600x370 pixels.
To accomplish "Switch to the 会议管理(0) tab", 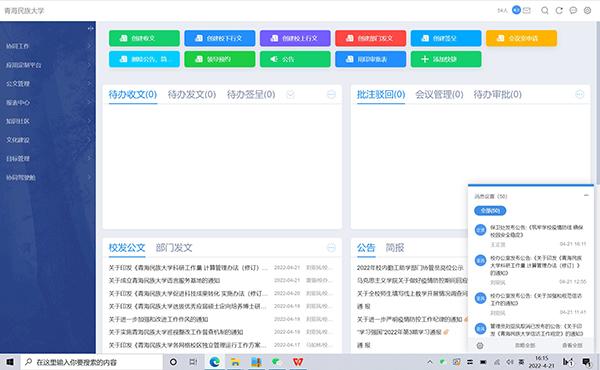I will 439,95.
